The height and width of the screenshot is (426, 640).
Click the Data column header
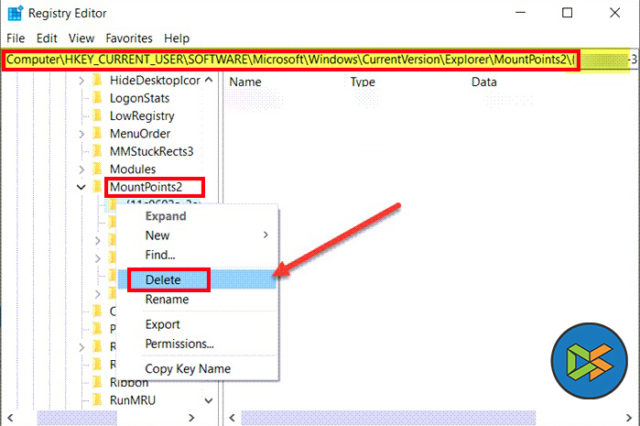tap(484, 82)
